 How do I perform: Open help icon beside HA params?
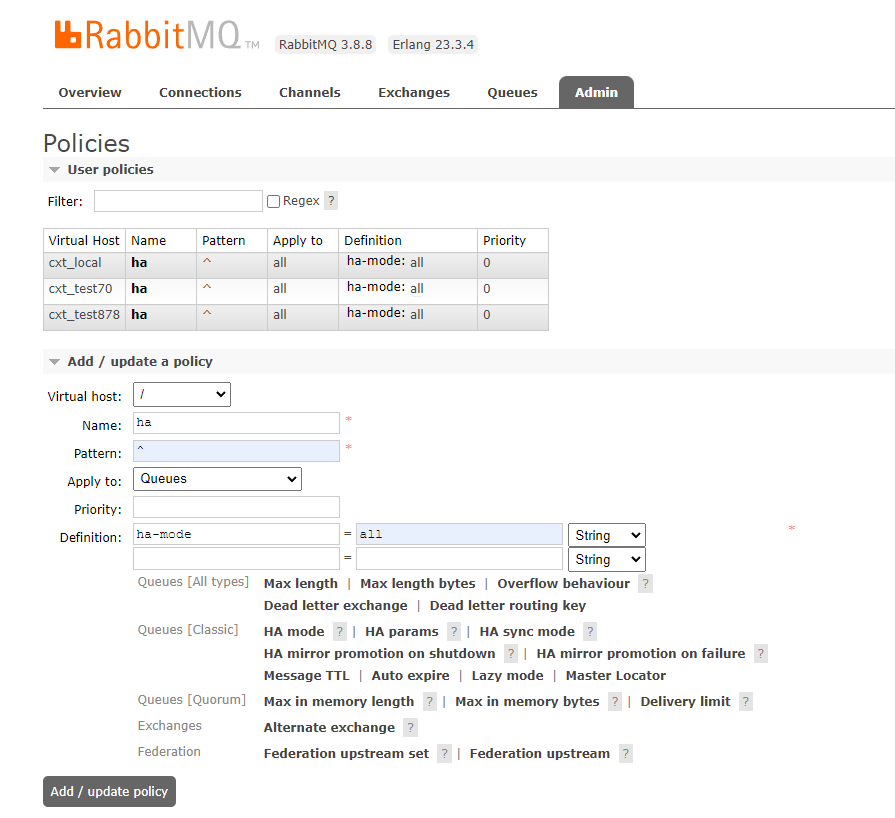pyautogui.click(x=454, y=631)
